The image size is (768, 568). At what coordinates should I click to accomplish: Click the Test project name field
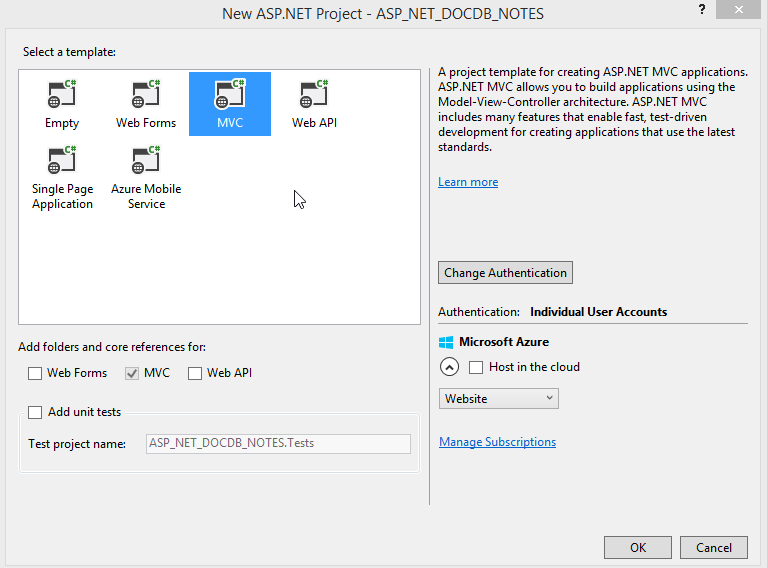(278, 444)
